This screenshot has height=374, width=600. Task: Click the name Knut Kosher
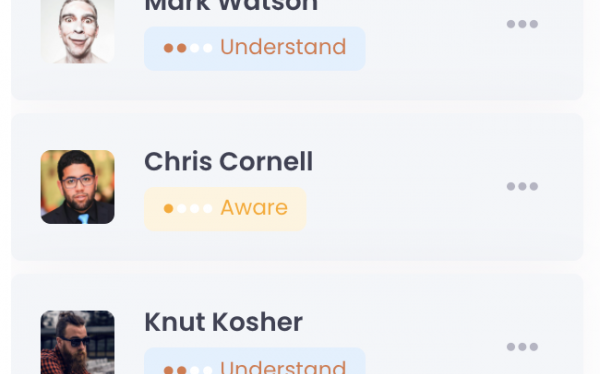click(223, 322)
